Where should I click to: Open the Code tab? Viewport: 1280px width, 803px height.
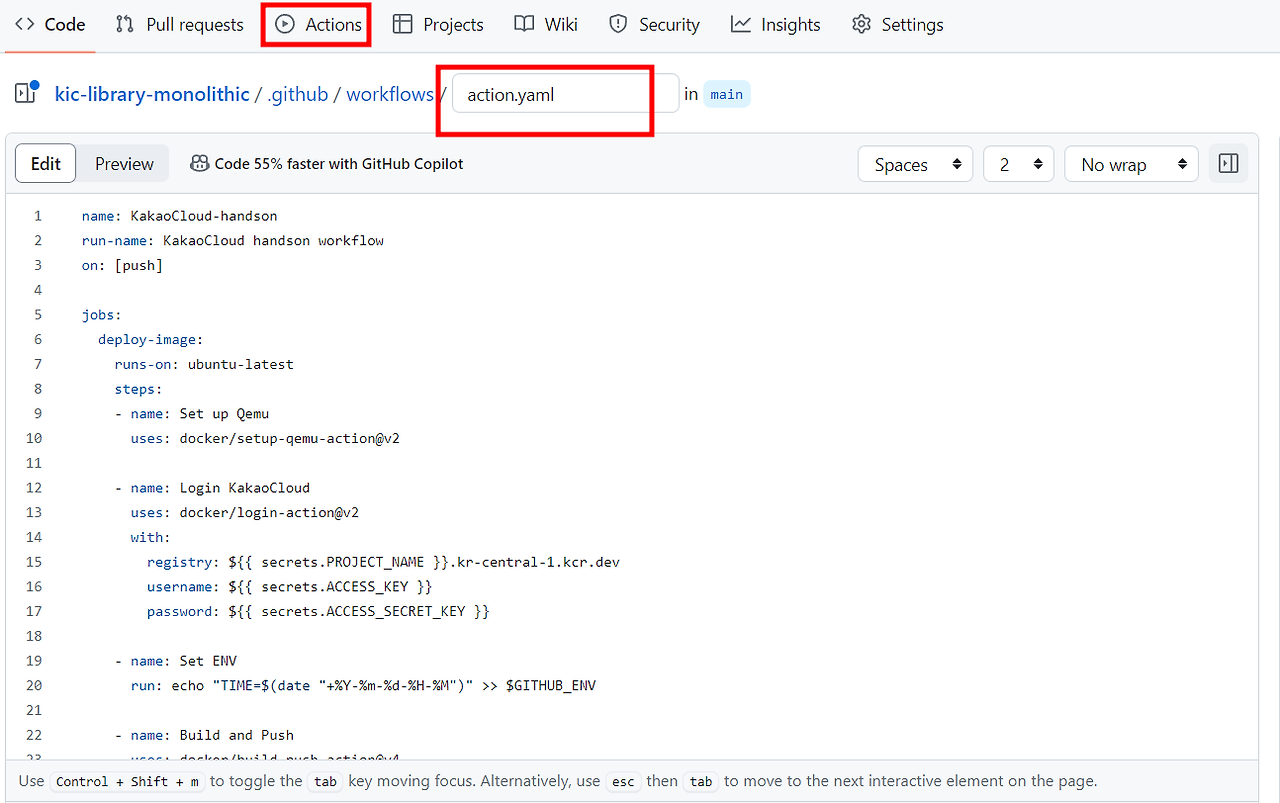point(50,25)
